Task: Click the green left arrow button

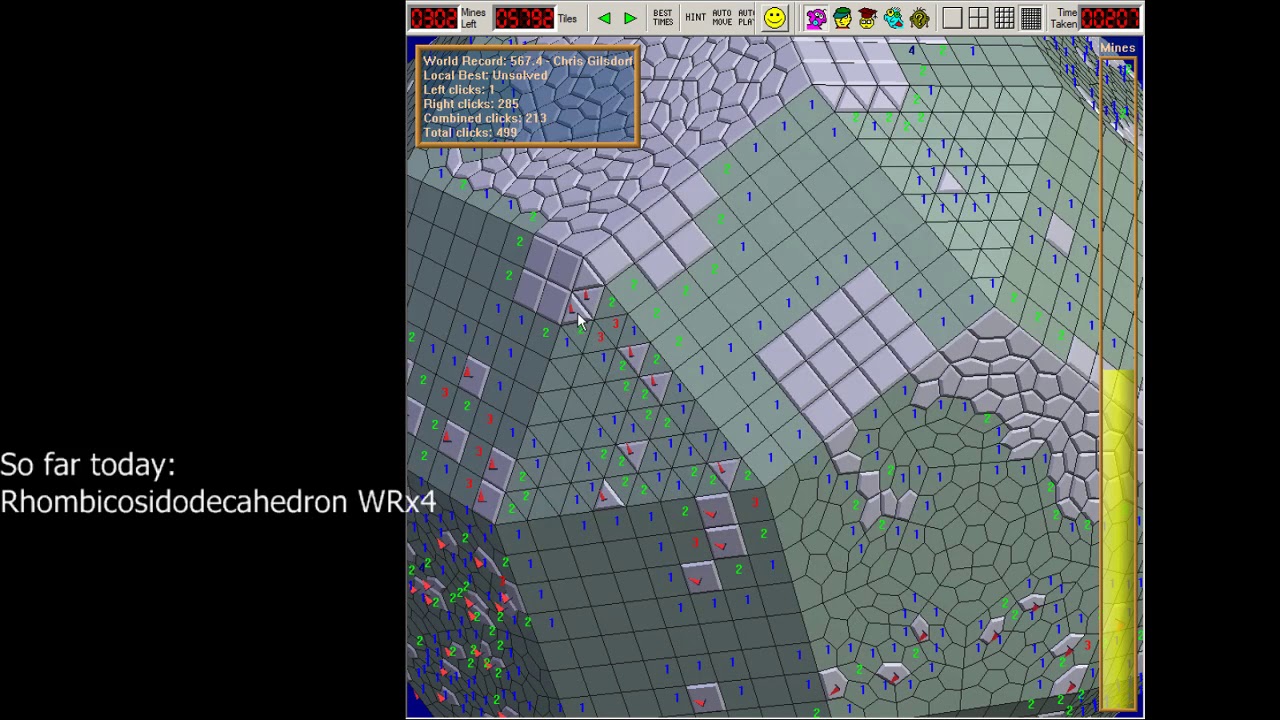Action: point(604,18)
